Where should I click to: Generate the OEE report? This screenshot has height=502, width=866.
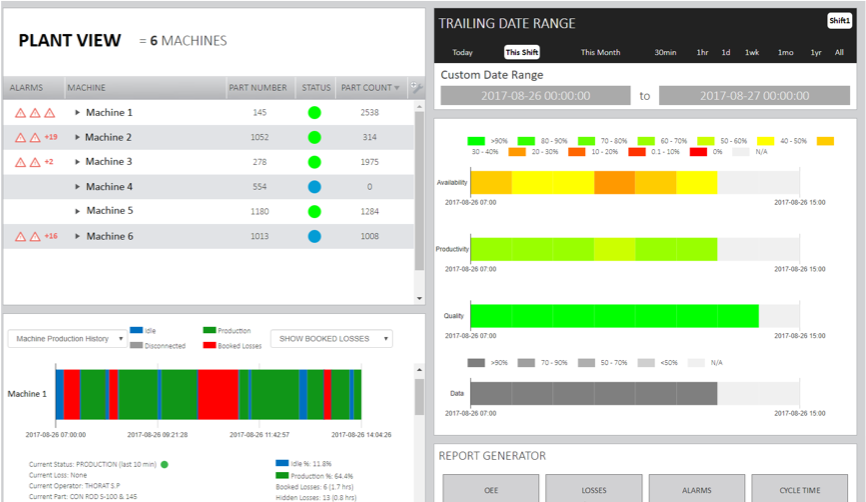490,488
